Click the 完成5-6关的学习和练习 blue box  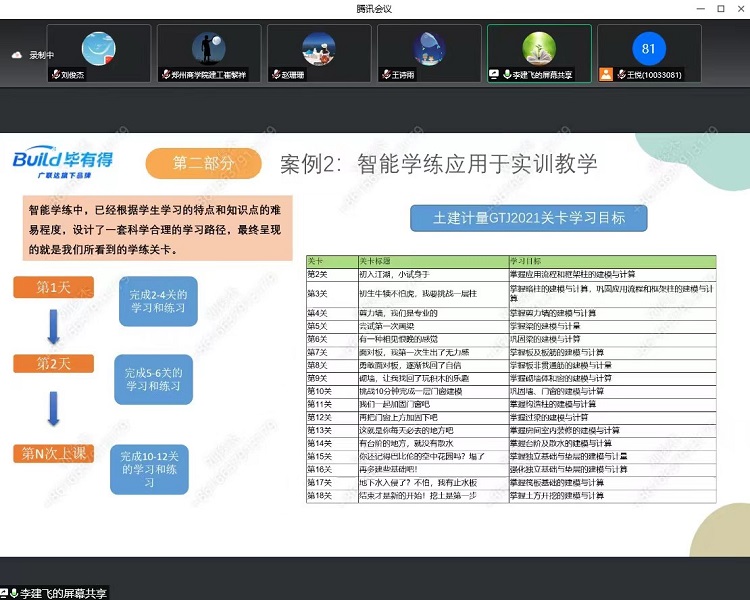[x=153, y=380]
